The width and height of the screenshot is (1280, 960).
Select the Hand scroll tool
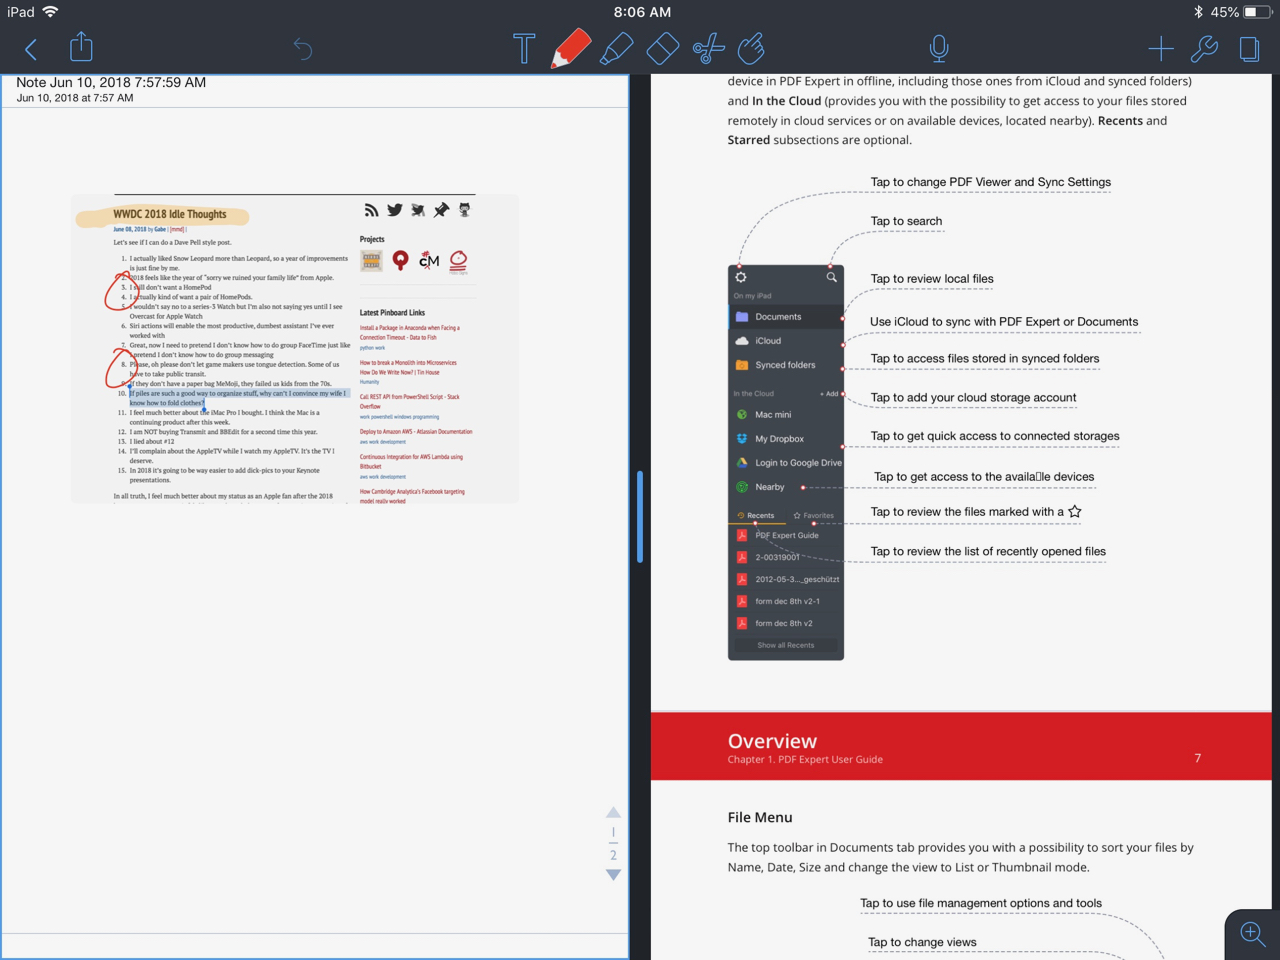coord(751,48)
